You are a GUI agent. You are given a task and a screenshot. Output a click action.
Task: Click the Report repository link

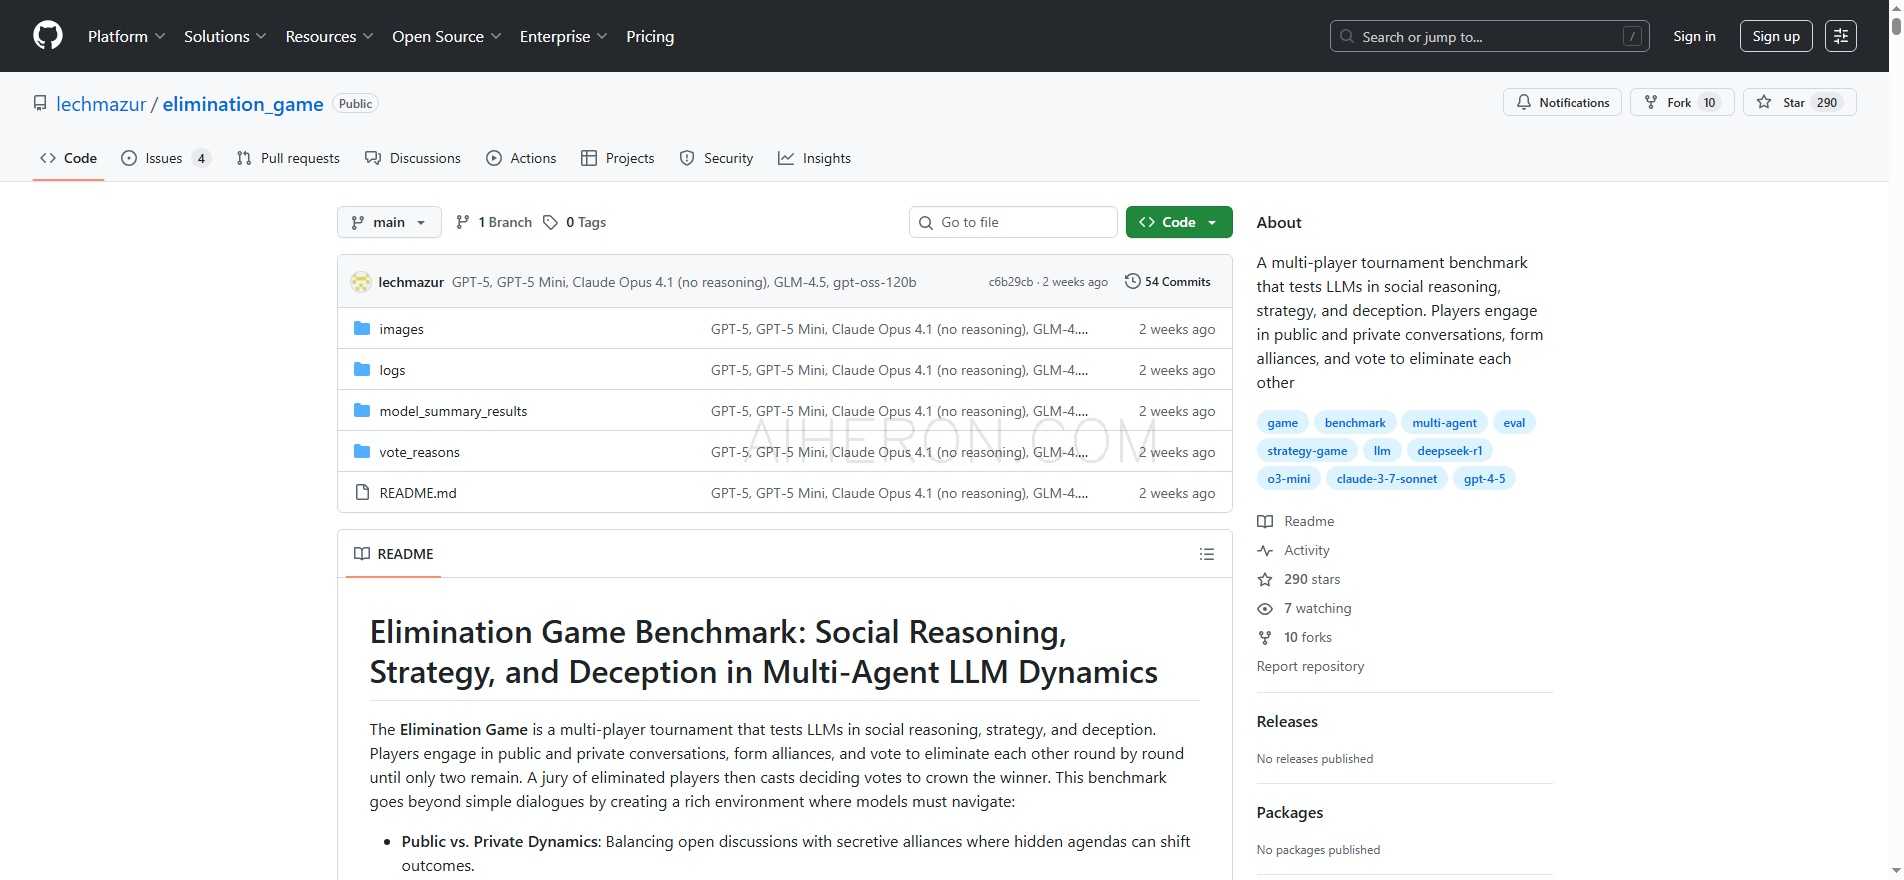[1310, 666]
